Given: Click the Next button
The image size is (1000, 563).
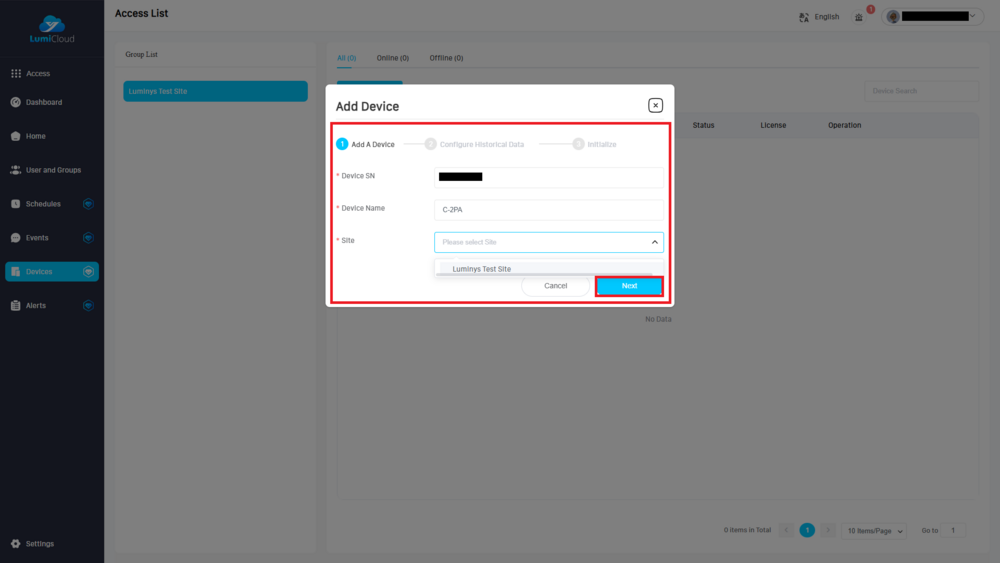Looking at the screenshot, I should click(629, 286).
